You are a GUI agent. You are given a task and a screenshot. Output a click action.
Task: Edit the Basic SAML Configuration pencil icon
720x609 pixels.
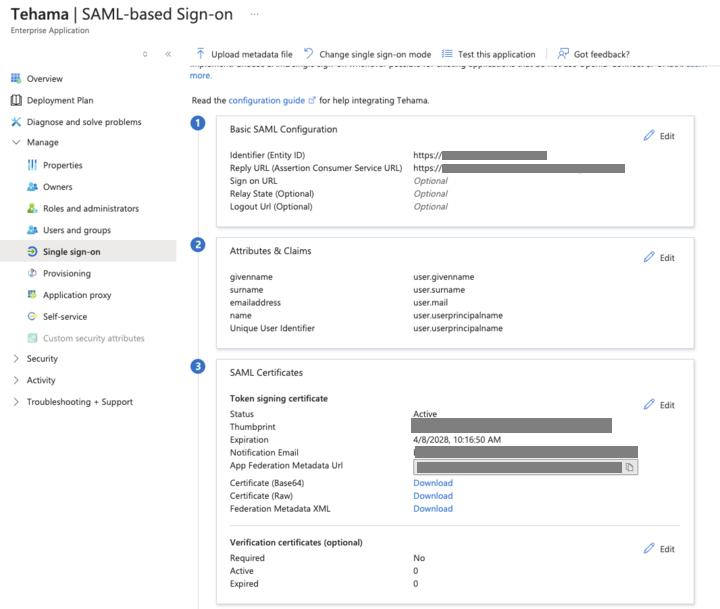[649, 135]
